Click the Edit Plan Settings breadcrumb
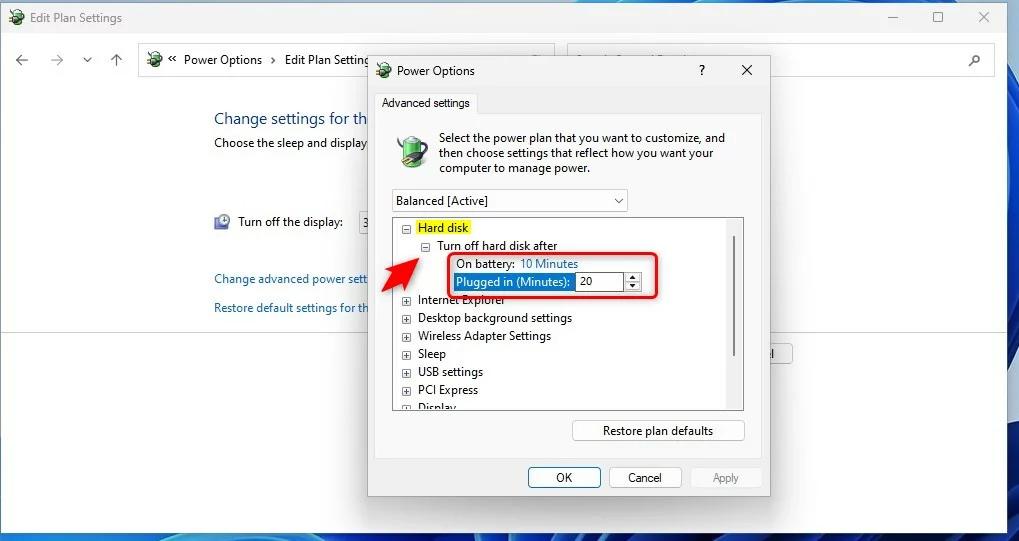This screenshot has height=541, width=1019. pos(326,60)
